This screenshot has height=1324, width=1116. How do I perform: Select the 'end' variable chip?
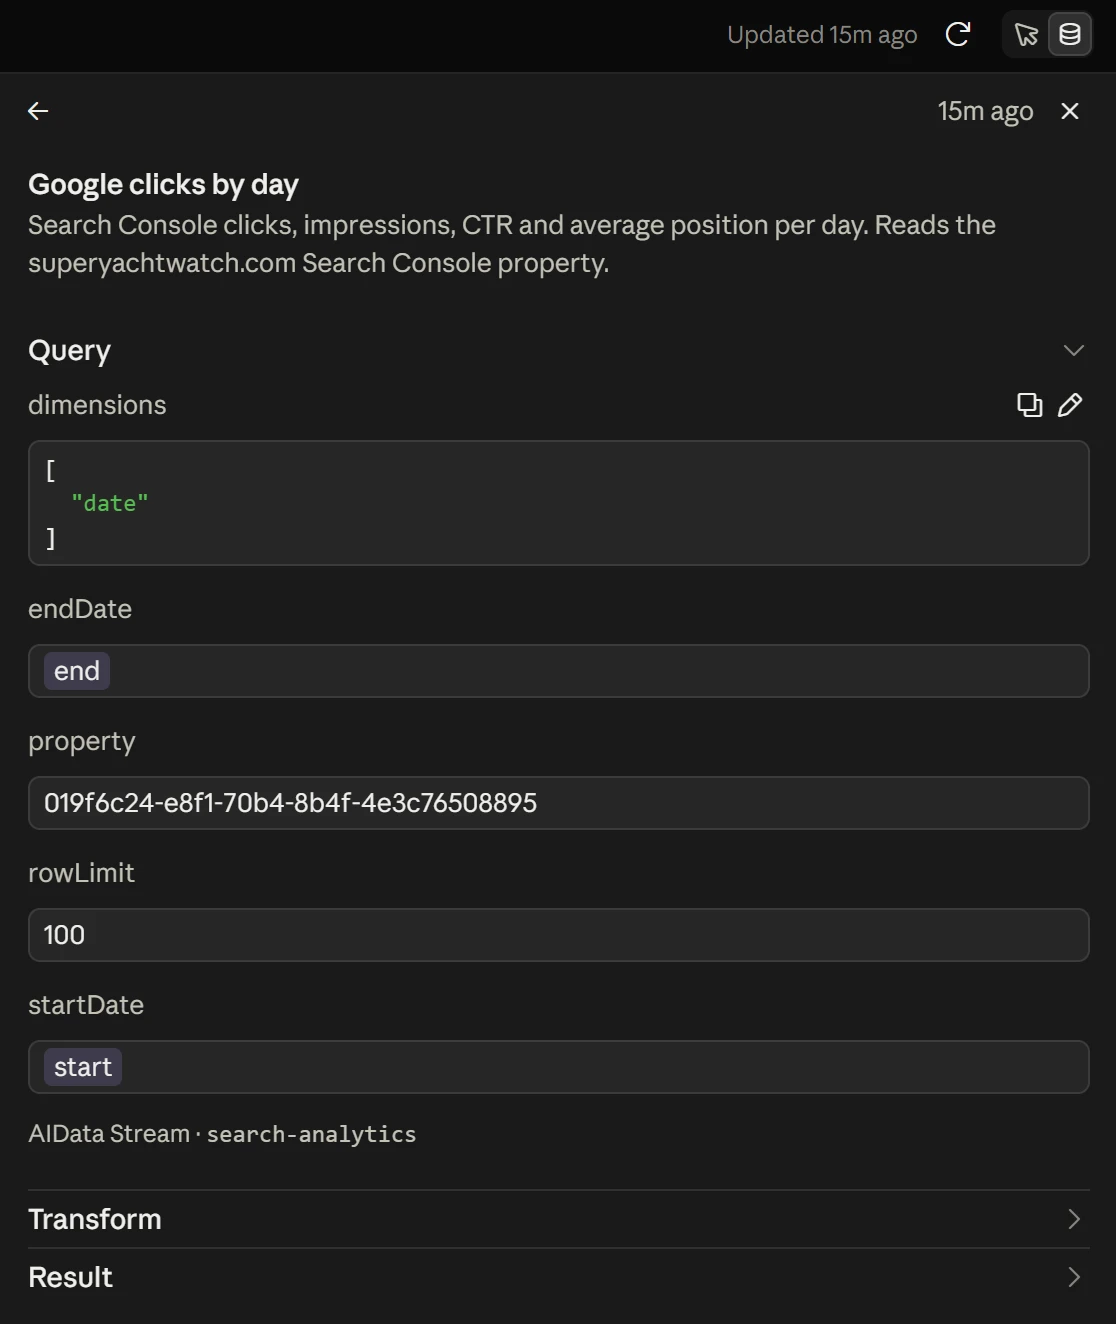[x=77, y=671]
